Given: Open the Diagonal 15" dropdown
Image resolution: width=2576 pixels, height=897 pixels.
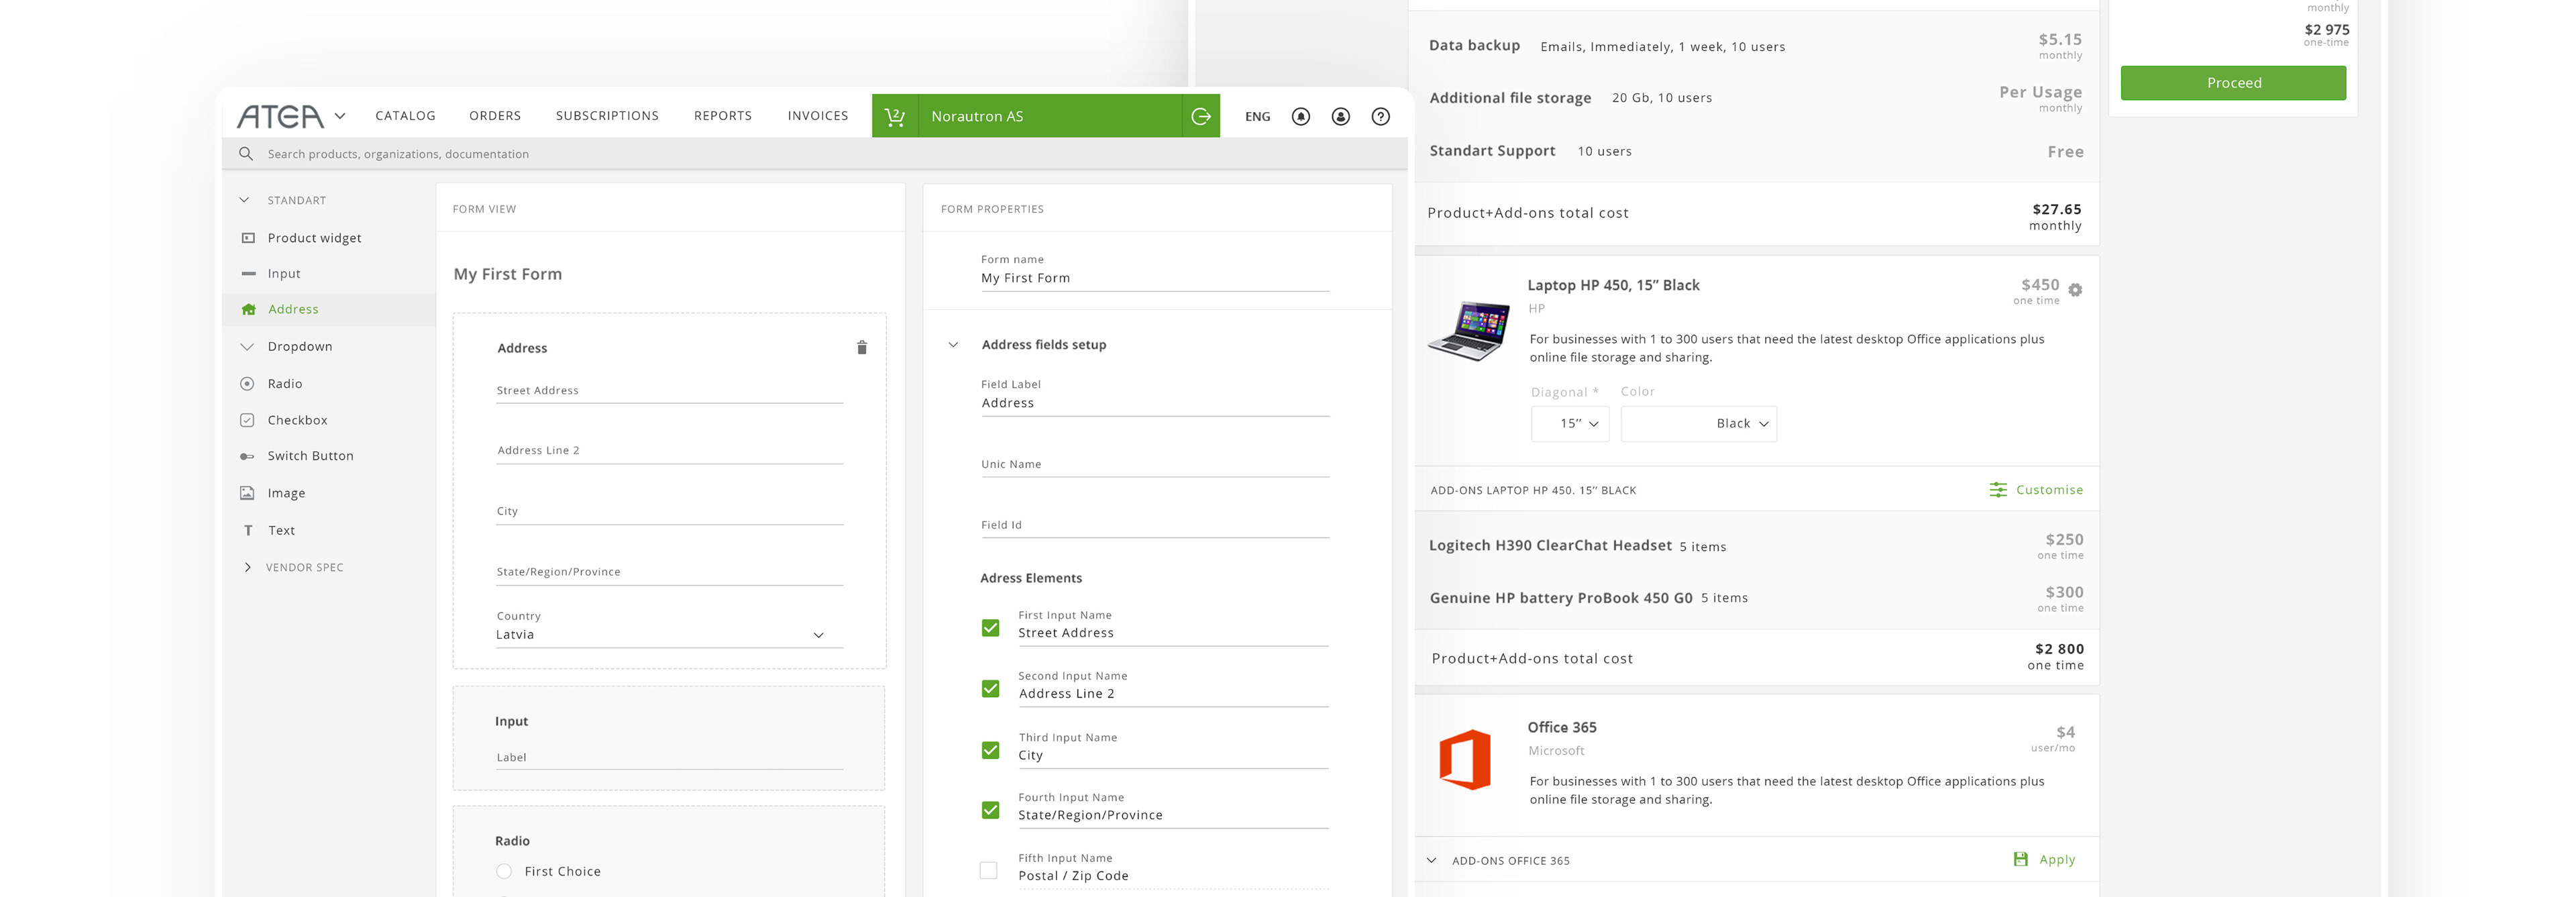Looking at the screenshot, I should [1570, 424].
